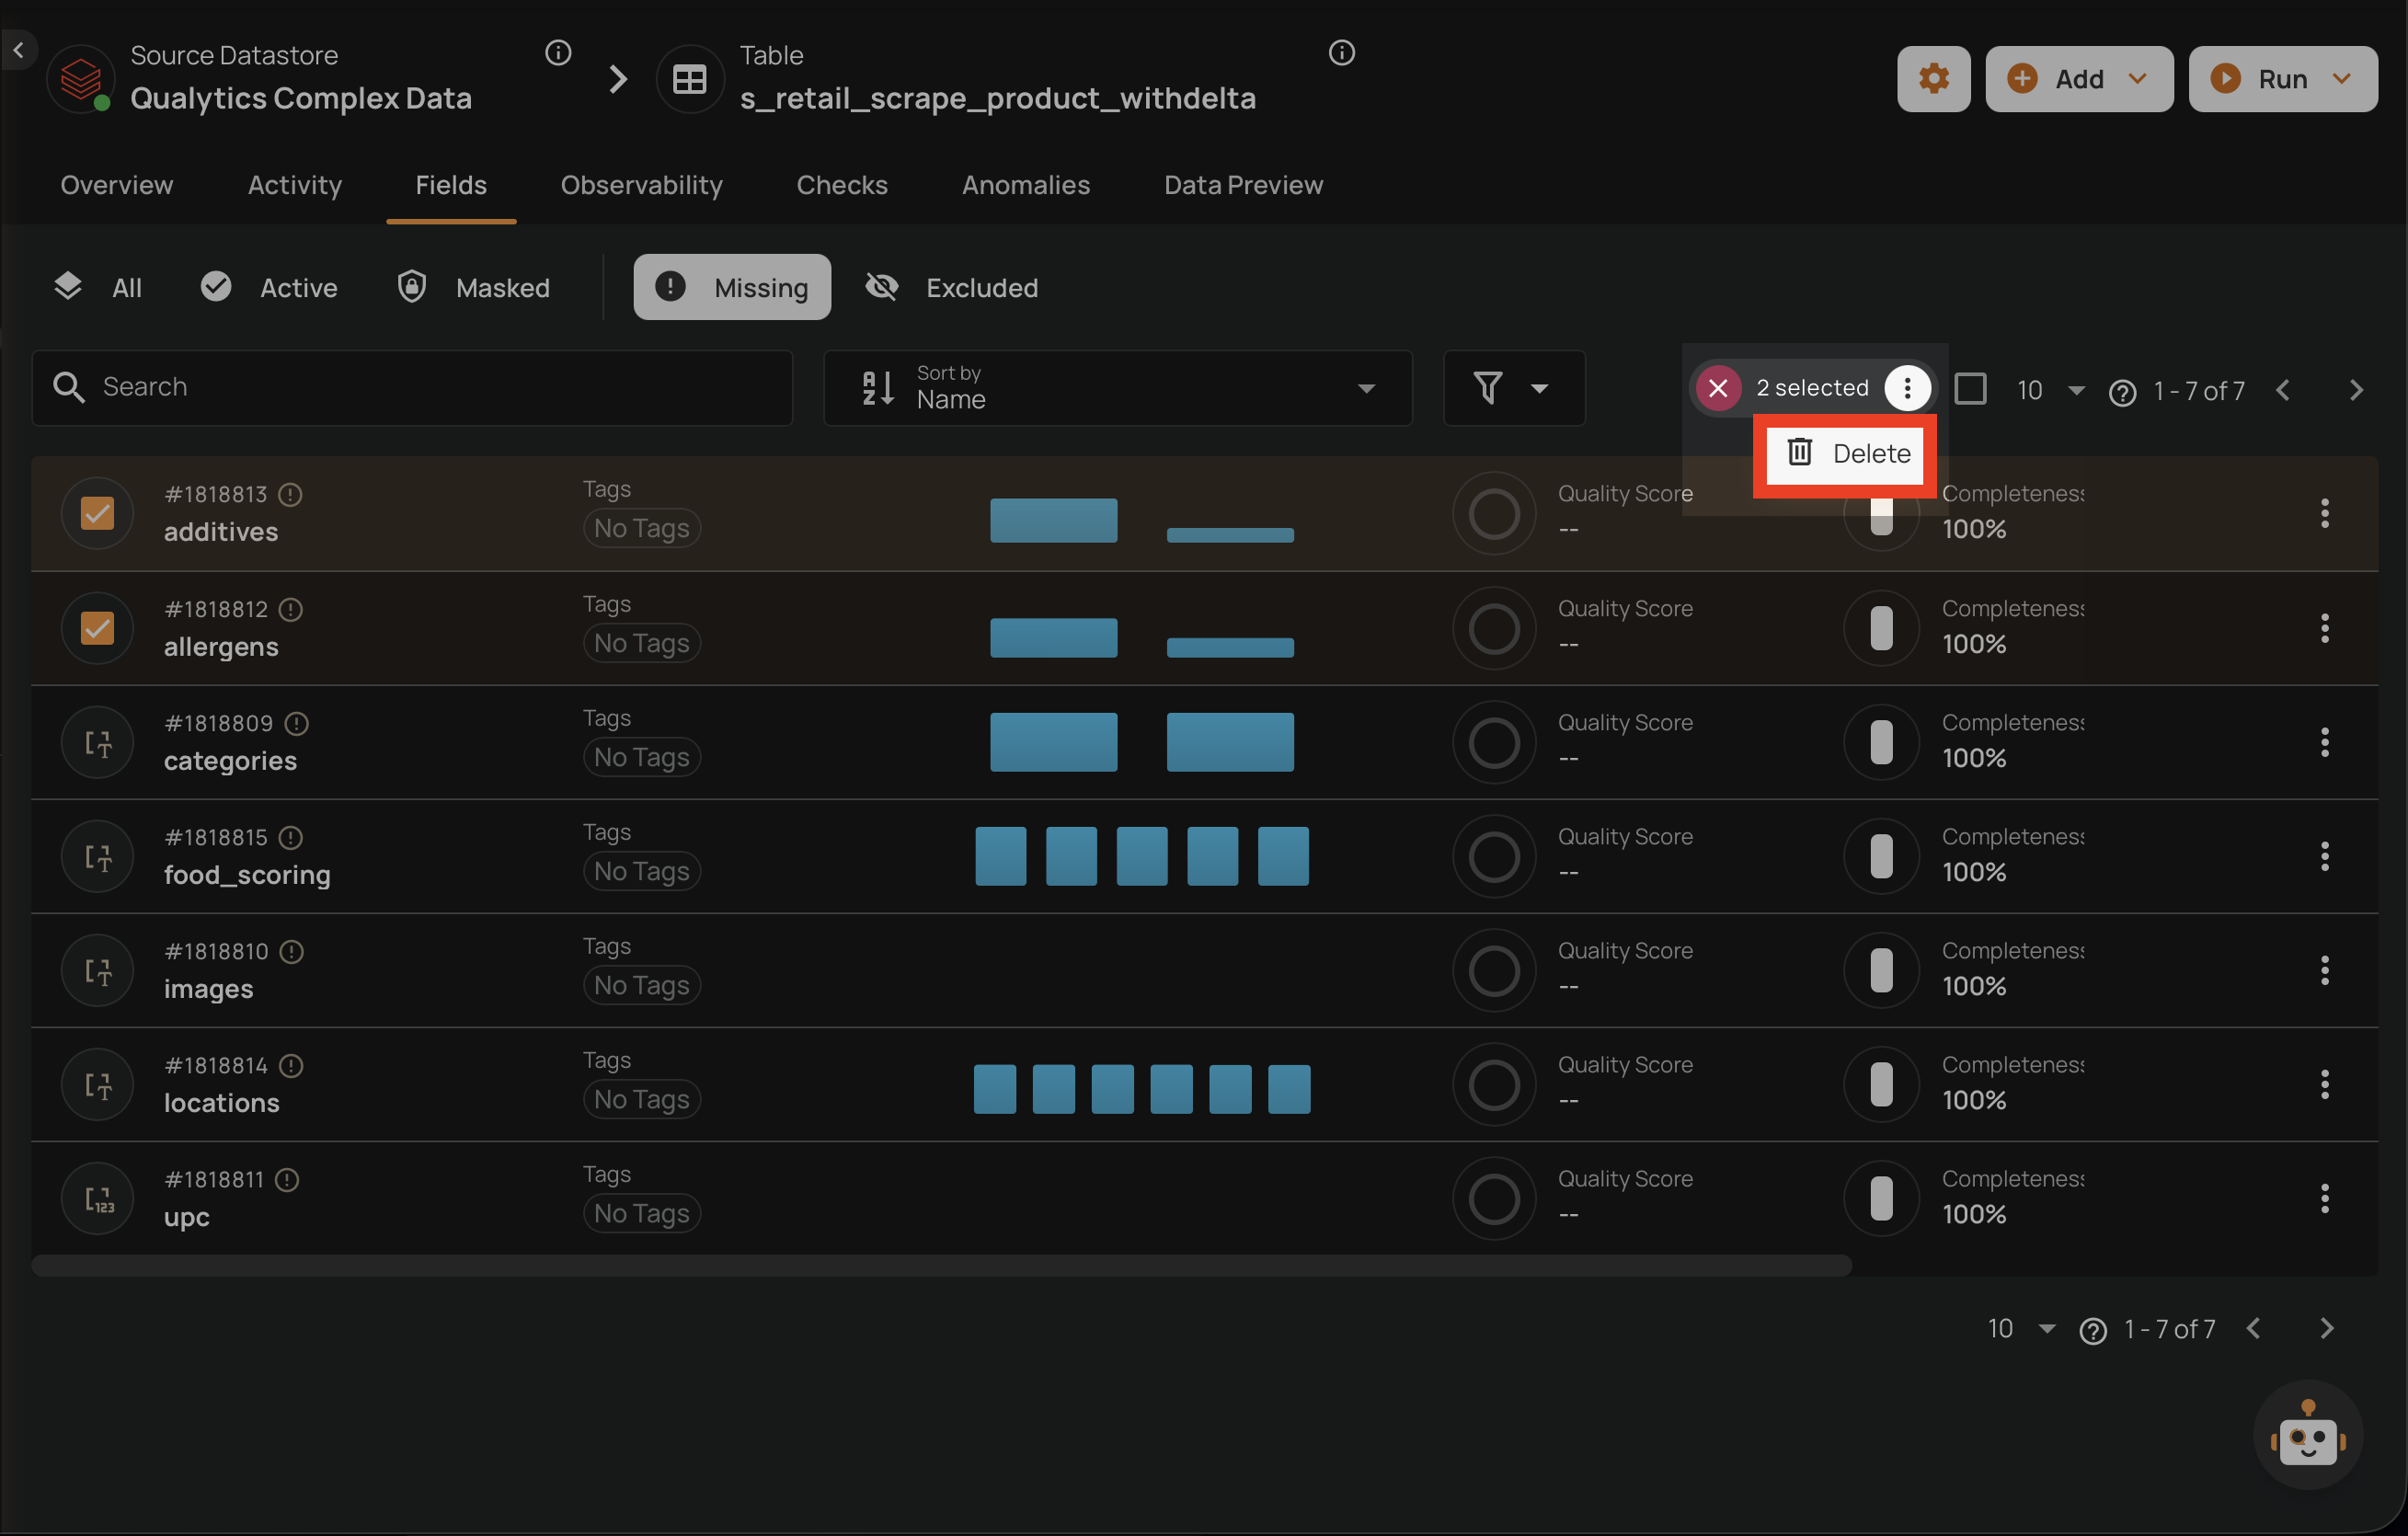This screenshot has width=2408, height=1536.
Task: Click the chatbot robot assistant icon
Action: (x=2307, y=1436)
